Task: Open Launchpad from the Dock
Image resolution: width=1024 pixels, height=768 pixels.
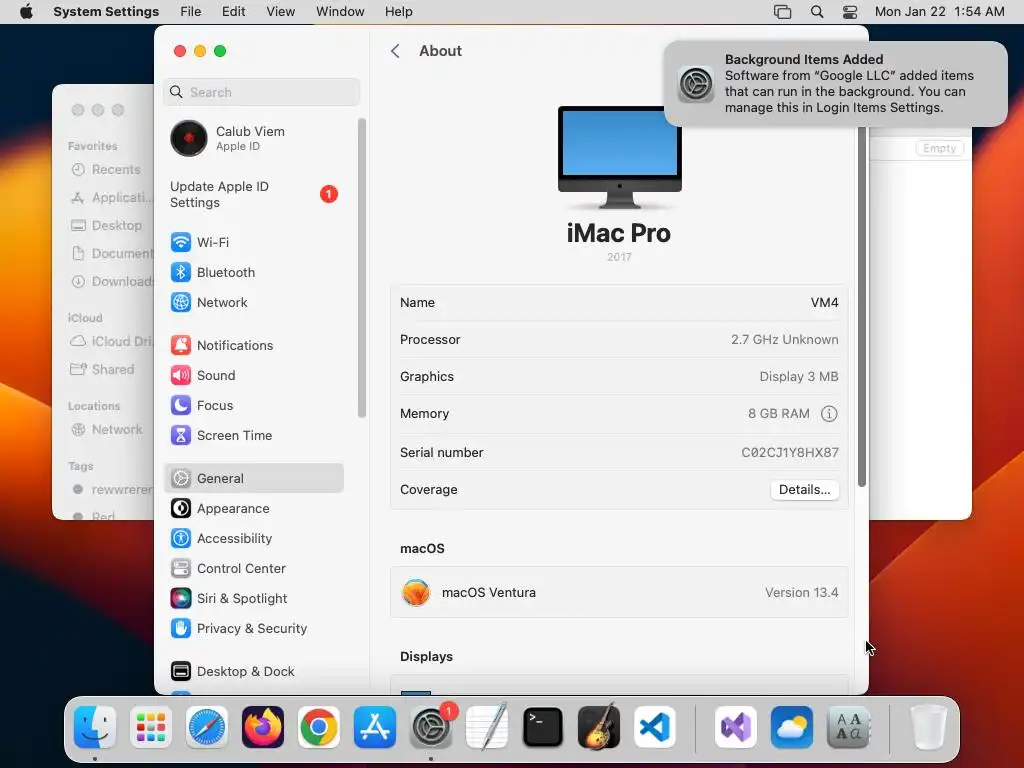Action: 151,727
